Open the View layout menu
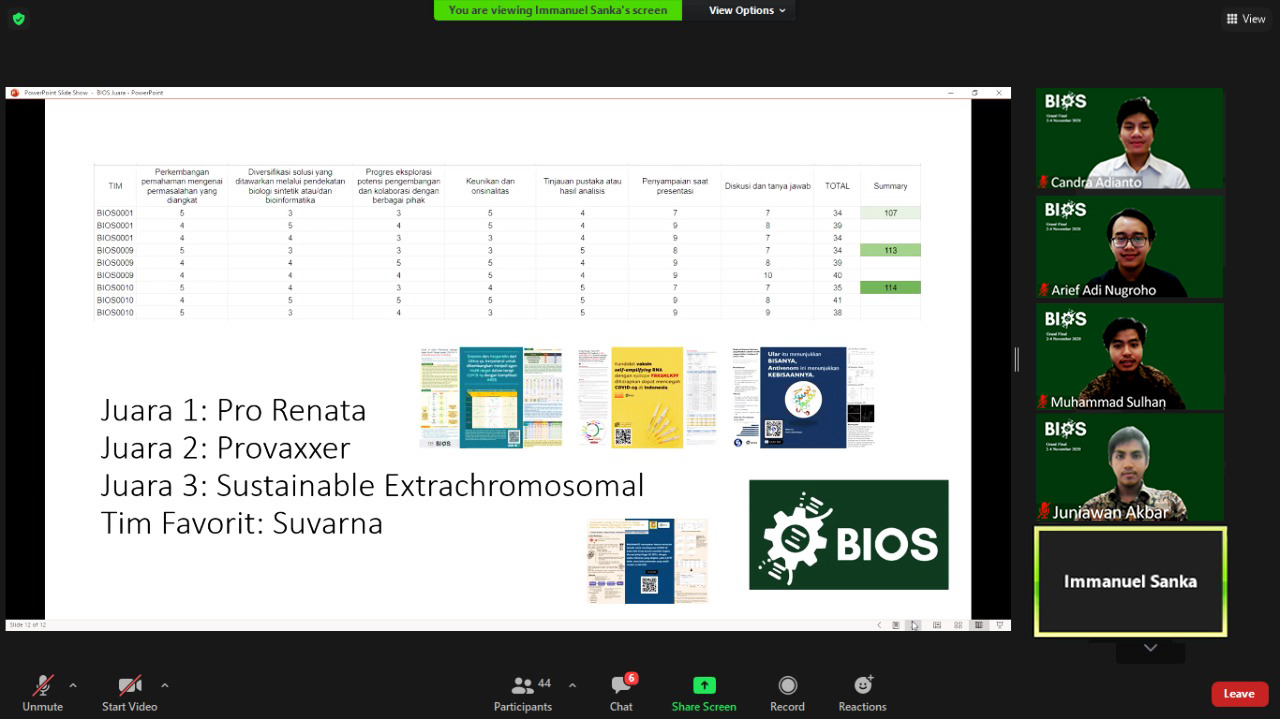 pos(1246,19)
